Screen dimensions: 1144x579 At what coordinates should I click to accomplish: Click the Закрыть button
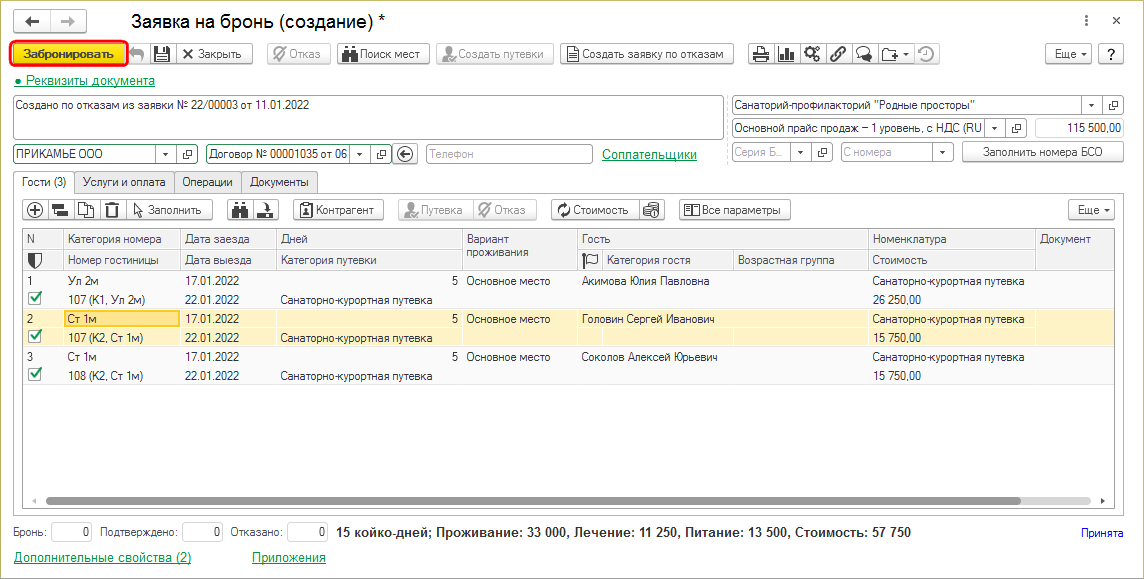pyautogui.click(x=214, y=54)
